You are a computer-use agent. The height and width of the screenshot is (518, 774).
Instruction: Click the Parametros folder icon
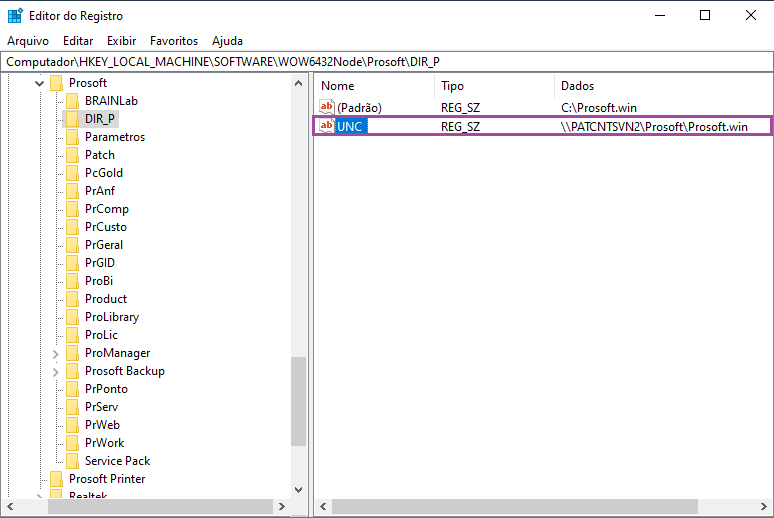pos(72,137)
